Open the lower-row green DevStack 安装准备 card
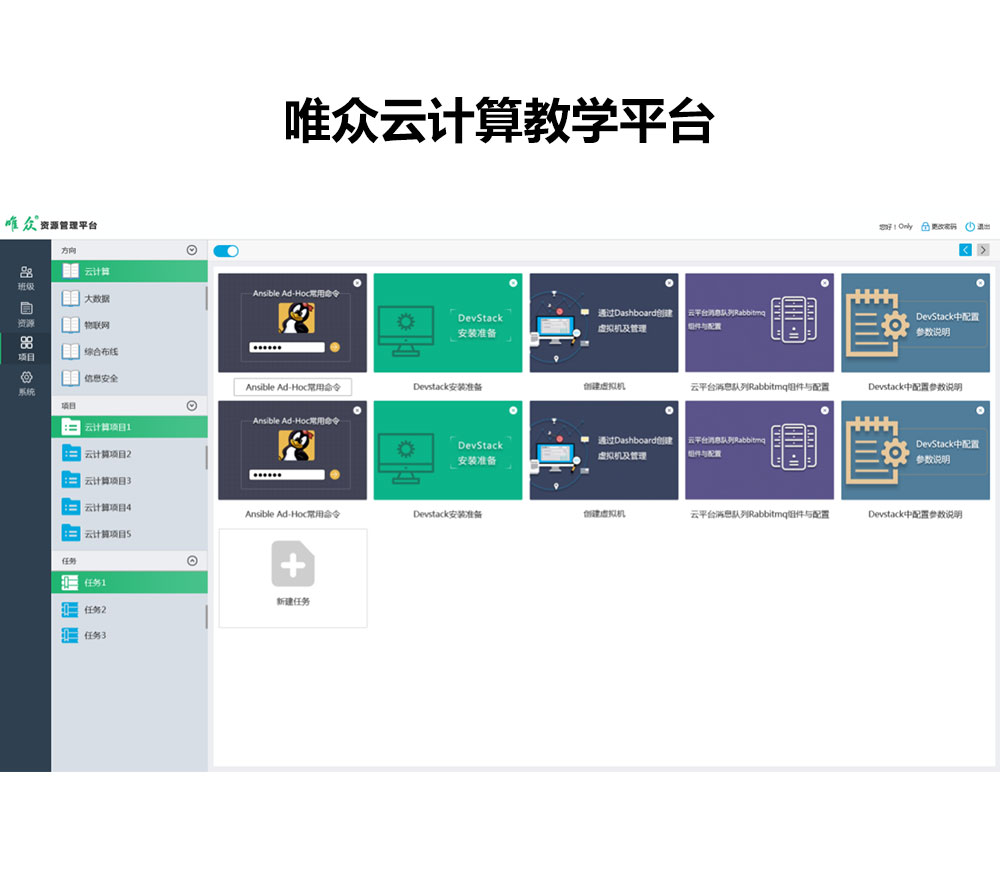This screenshot has height=873, width=1000. click(448, 450)
